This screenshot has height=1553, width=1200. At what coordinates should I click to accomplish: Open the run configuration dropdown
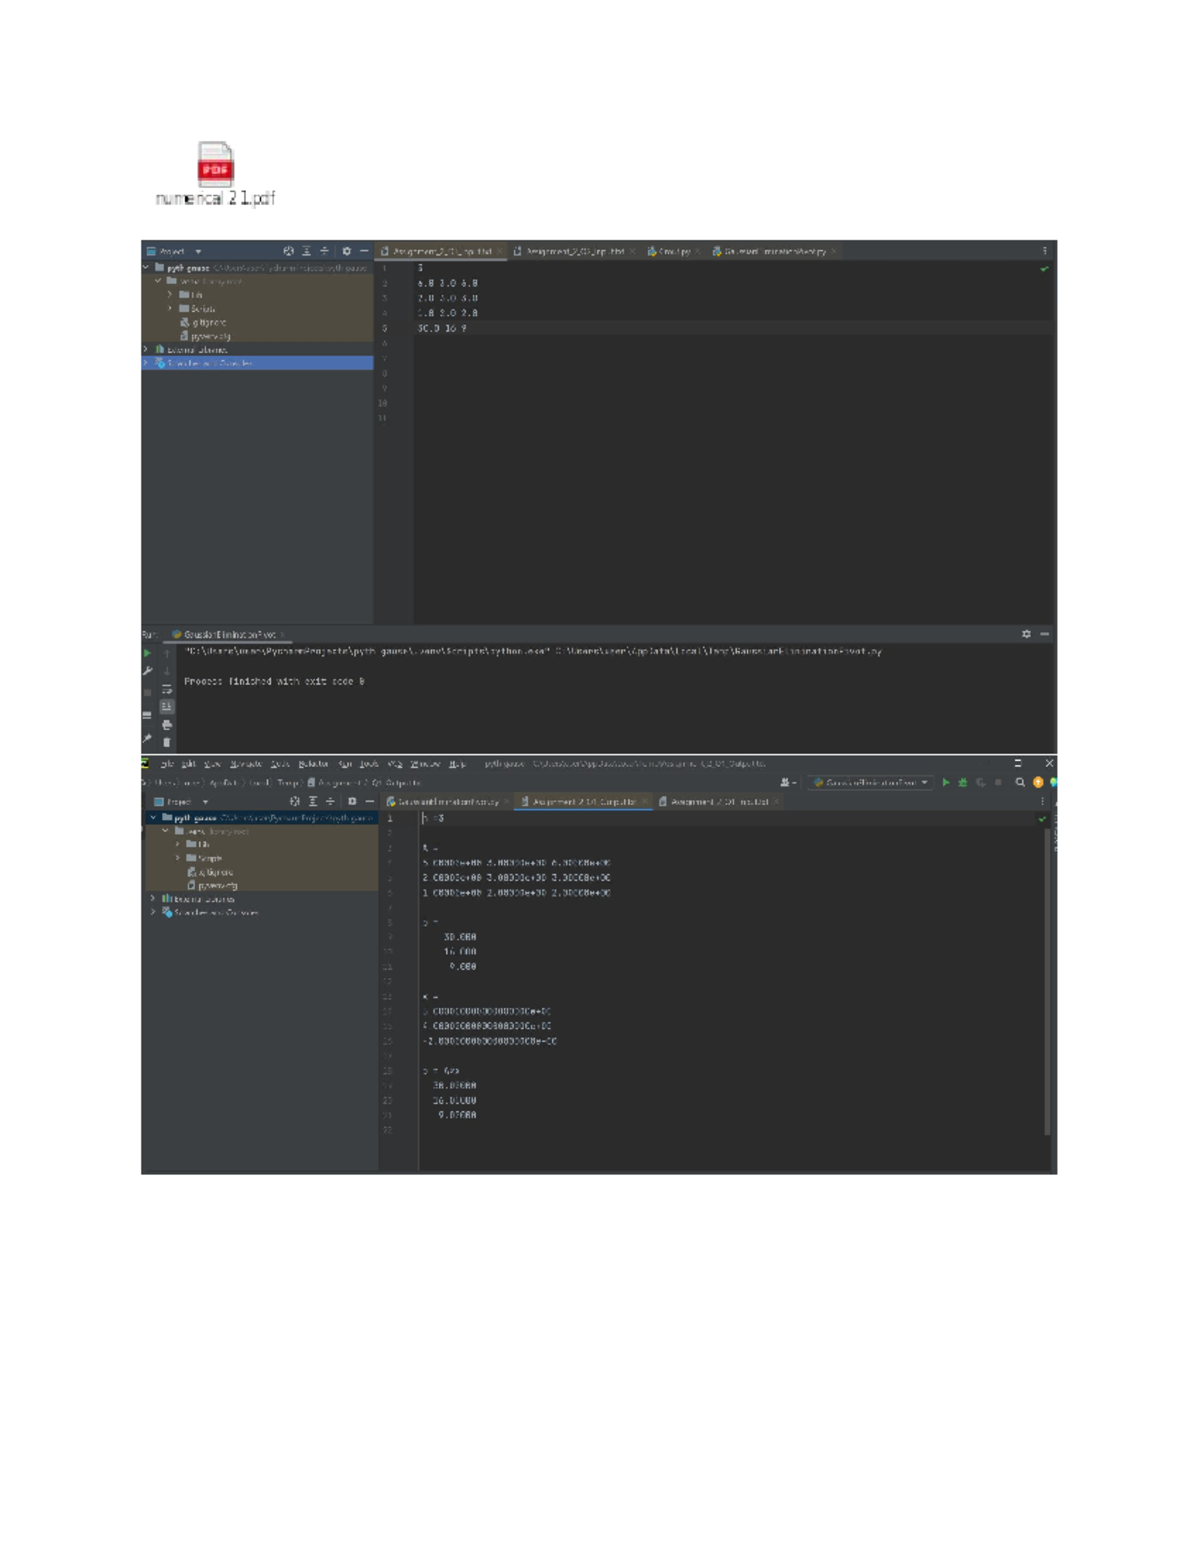(871, 782)
